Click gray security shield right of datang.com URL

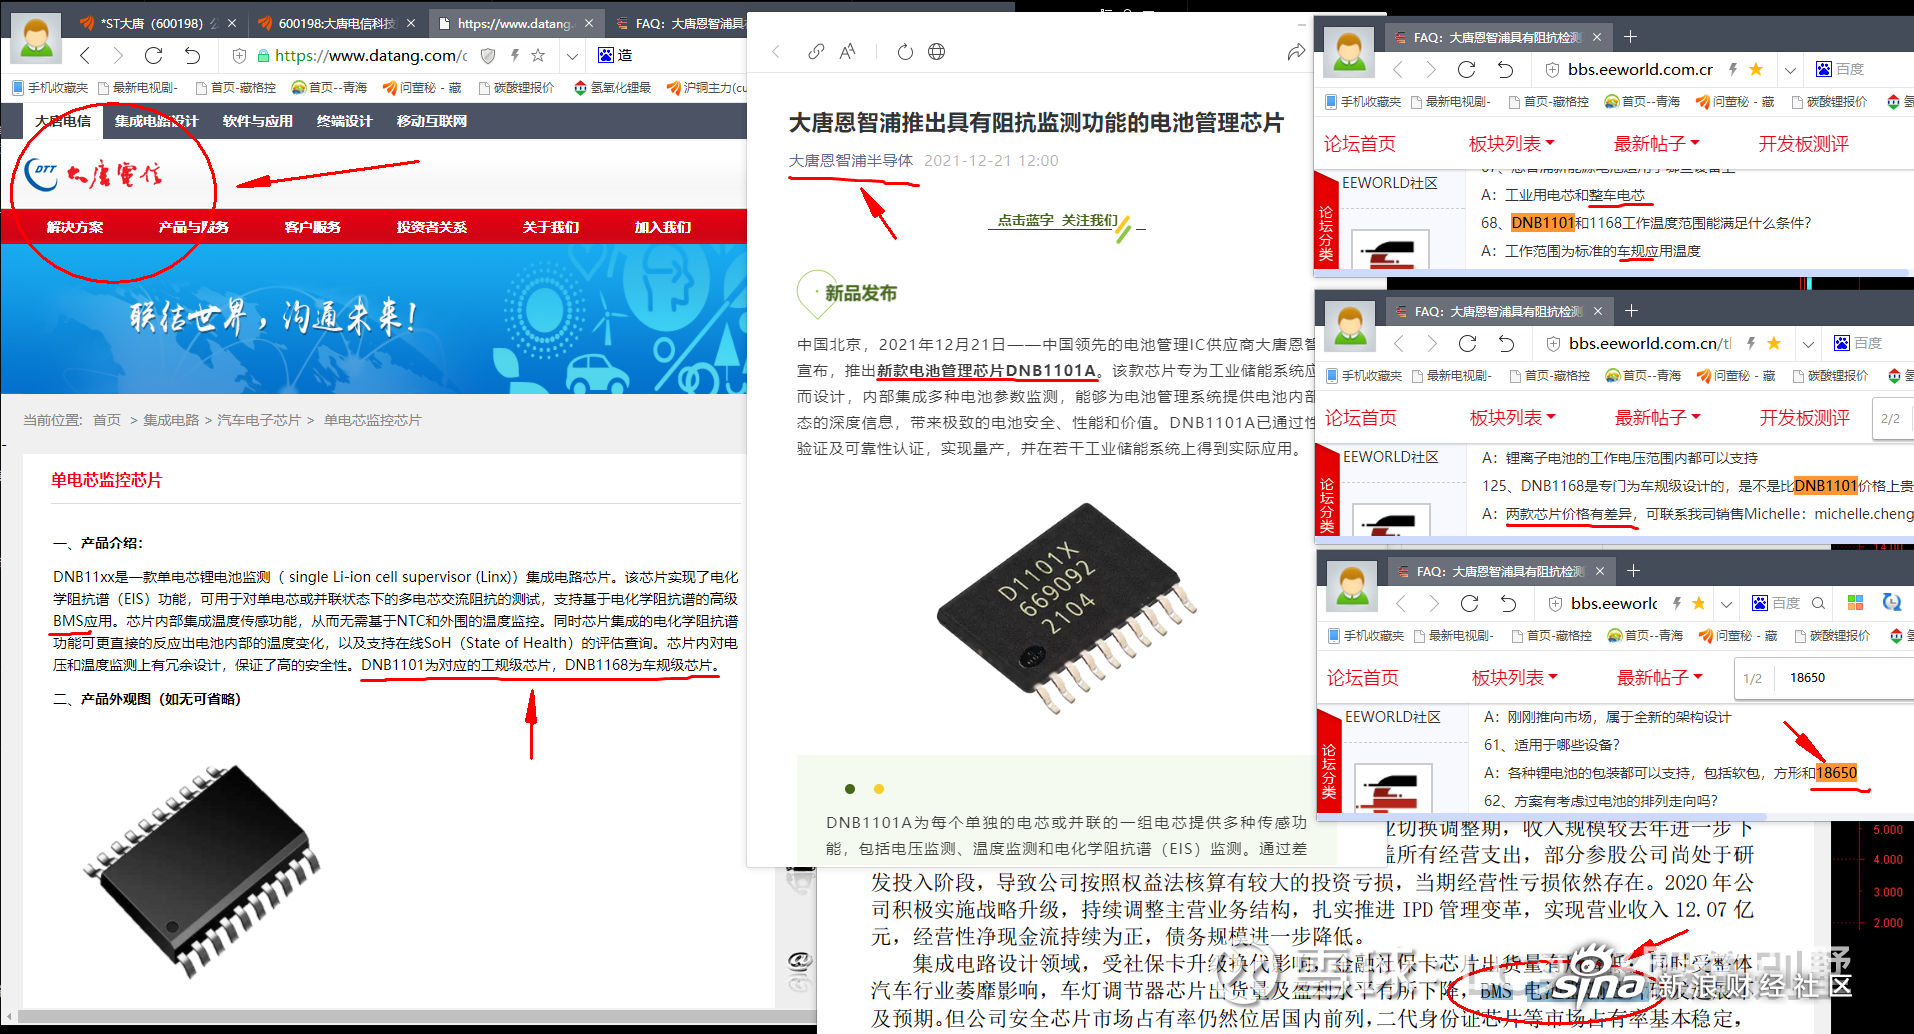tap(488, 56)
